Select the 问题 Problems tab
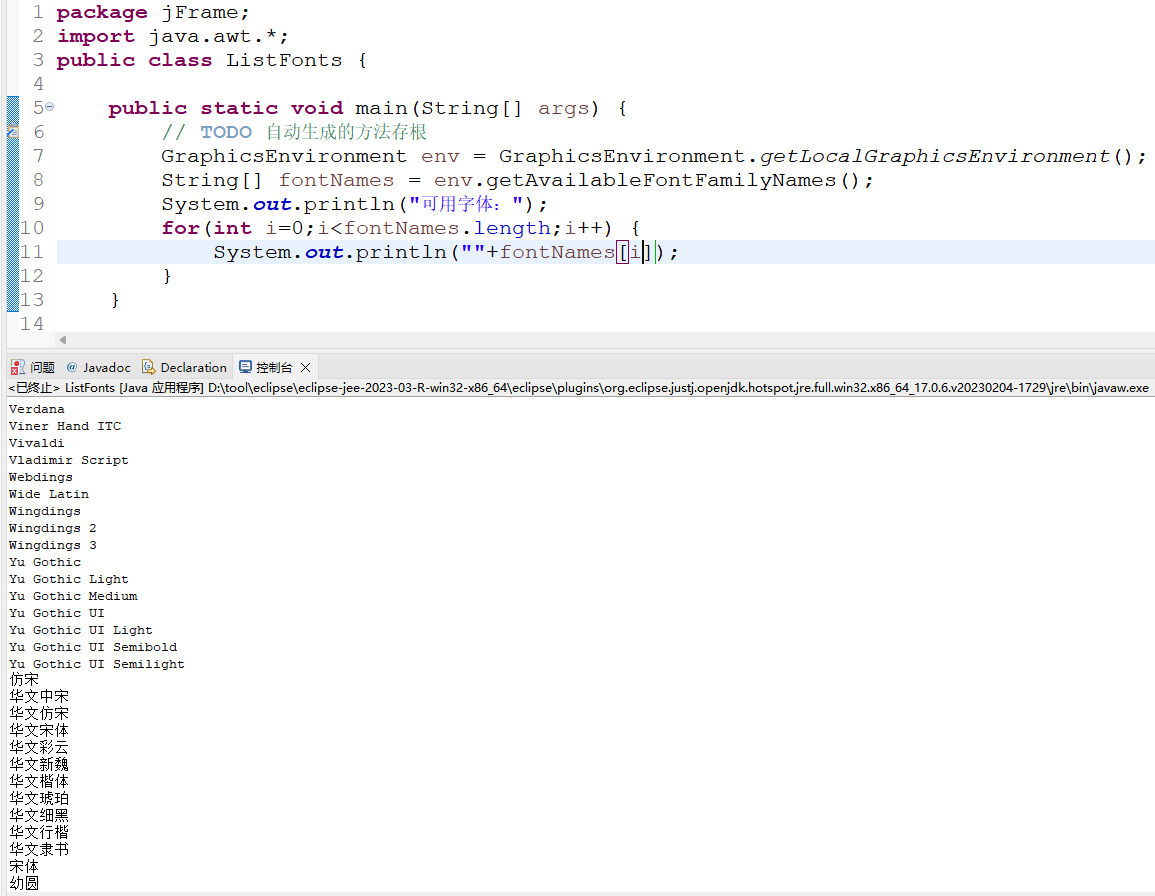 coord(40,366)
